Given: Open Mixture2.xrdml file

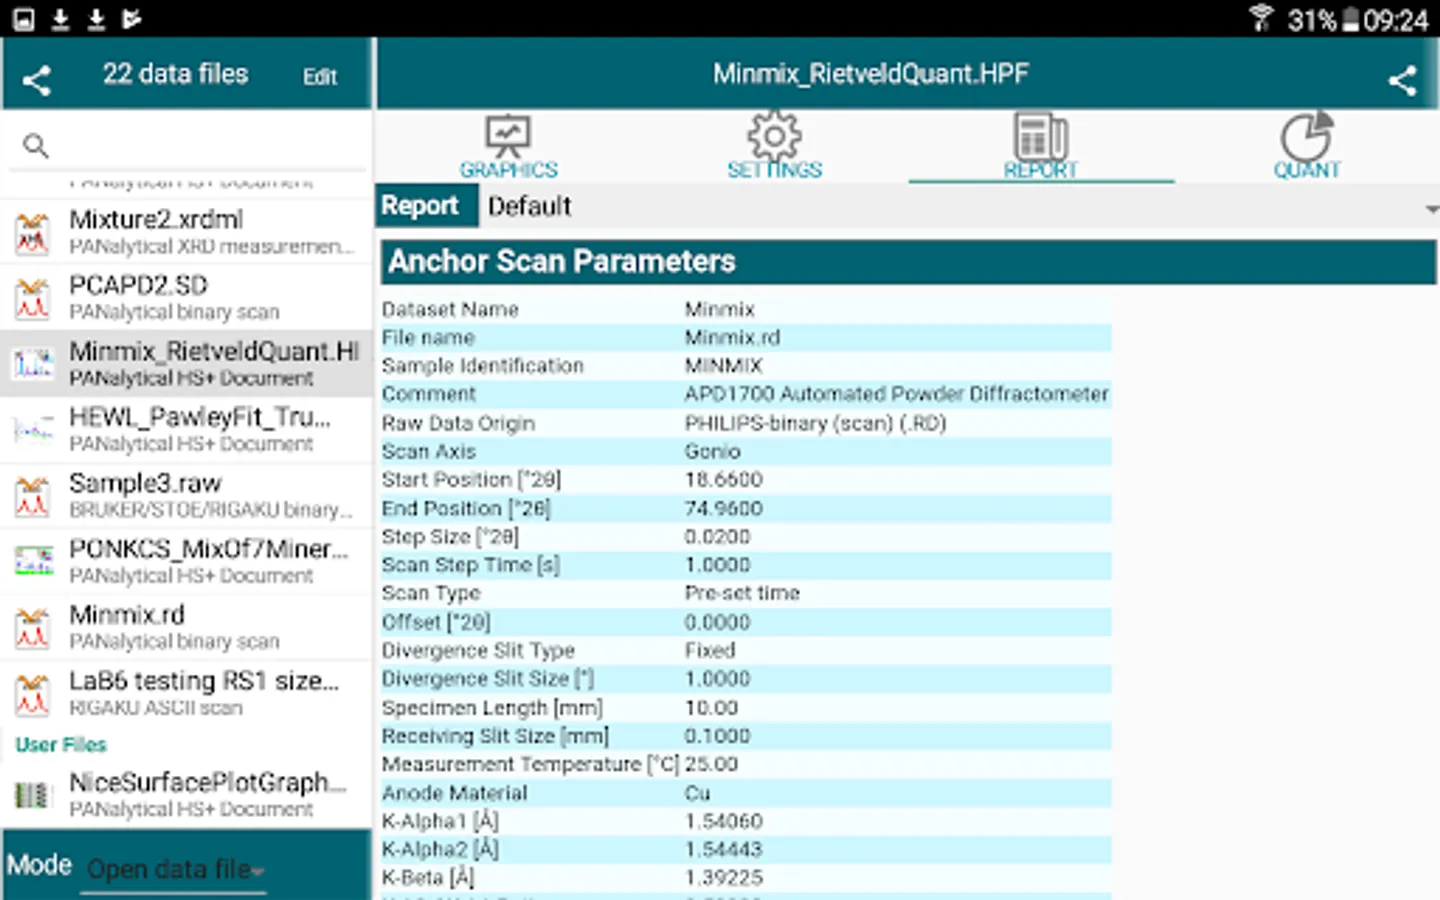Looking at the screenshot, I should click(186, 231).
